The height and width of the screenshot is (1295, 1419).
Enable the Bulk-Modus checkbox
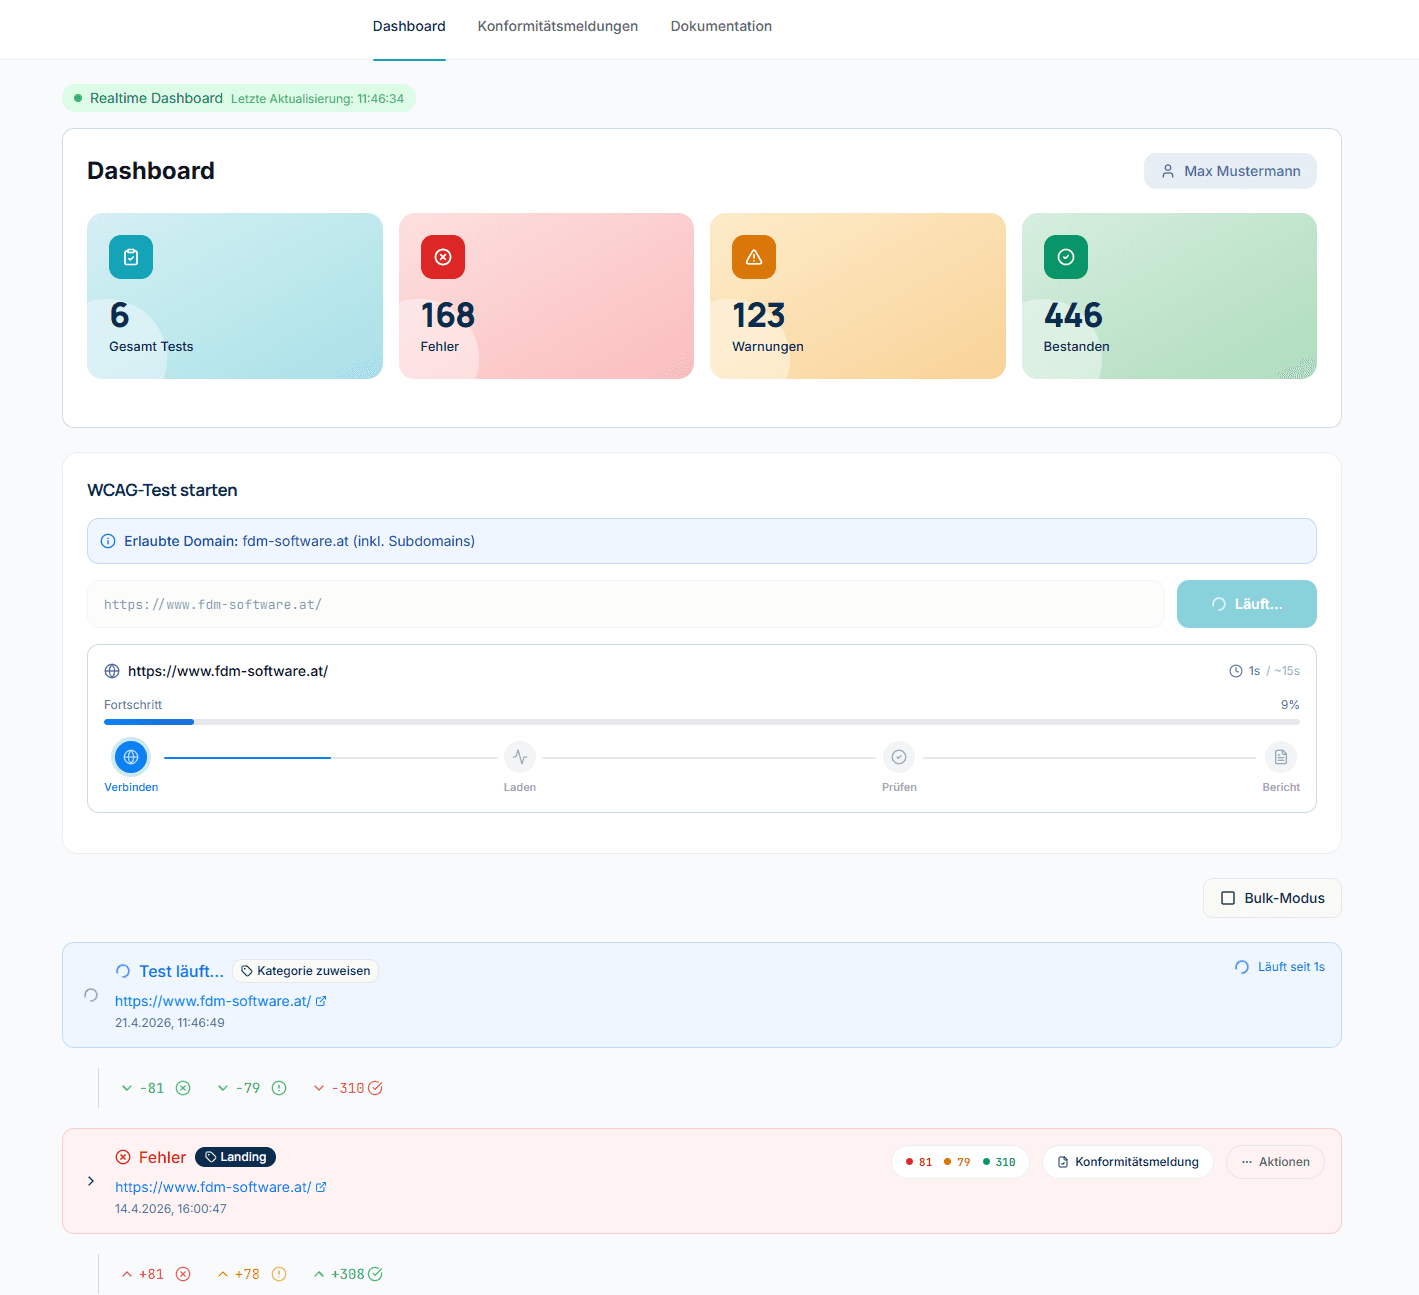pos(1228,898)
